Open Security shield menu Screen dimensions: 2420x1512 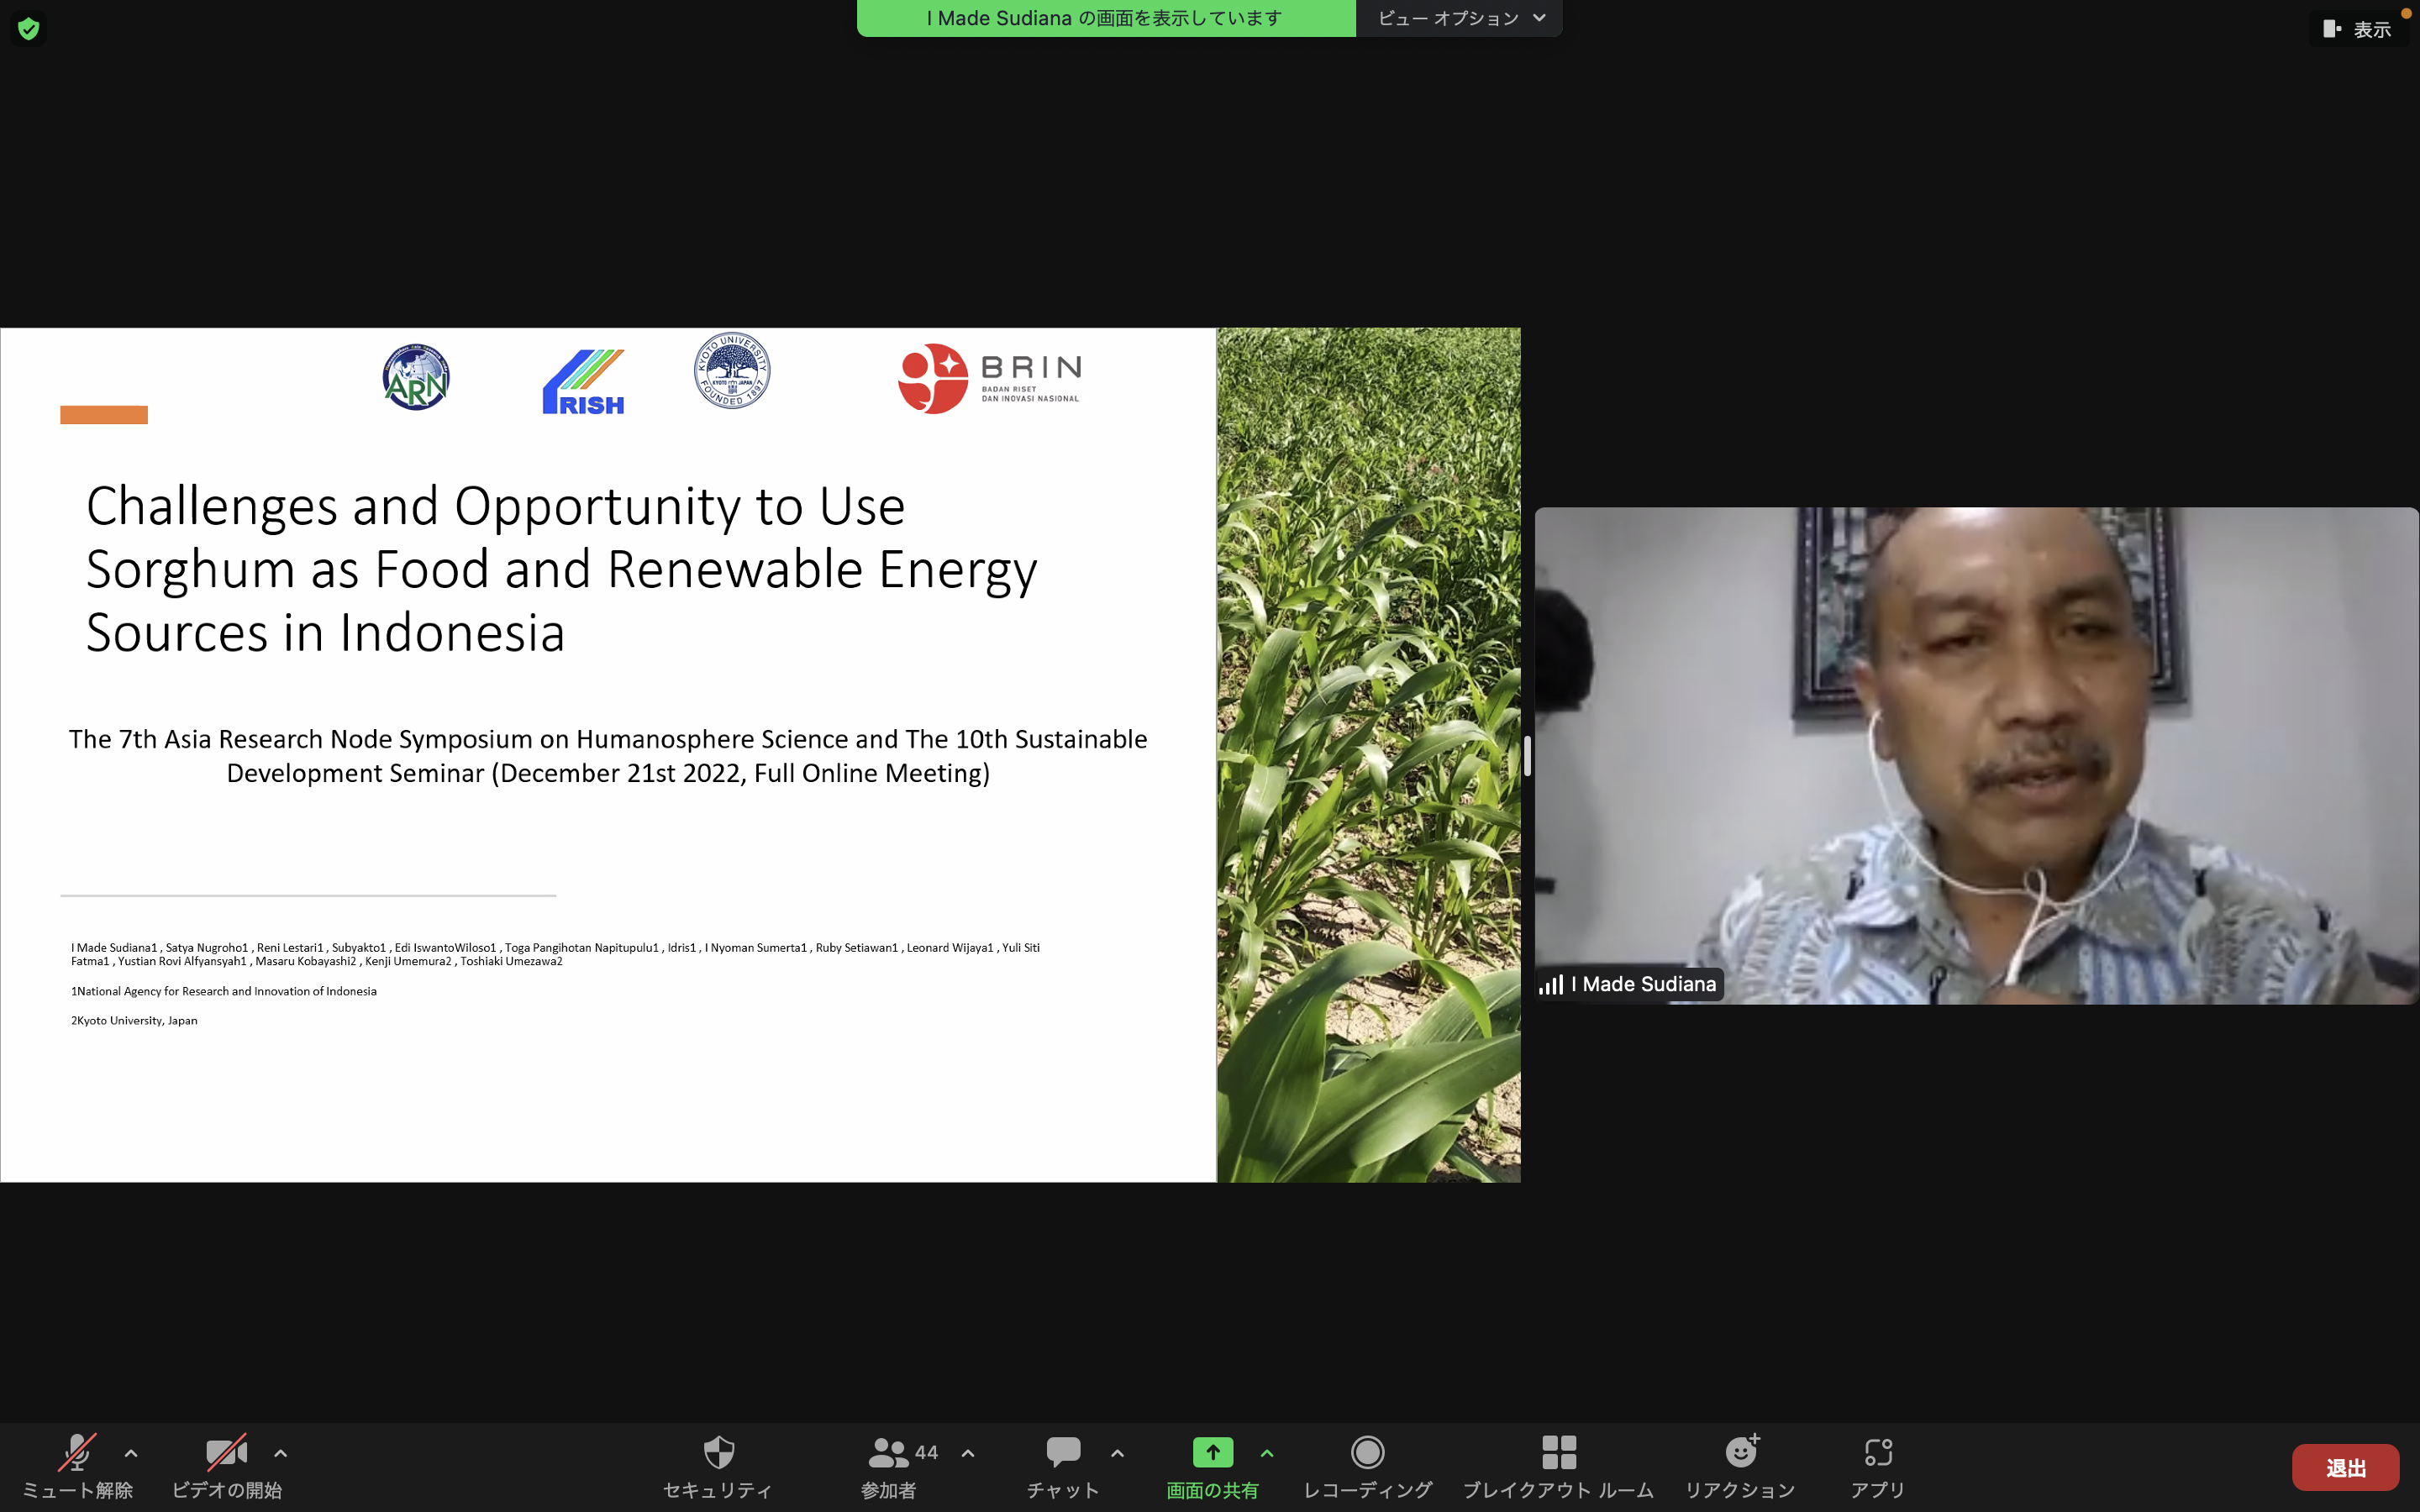click(718, 1466)
